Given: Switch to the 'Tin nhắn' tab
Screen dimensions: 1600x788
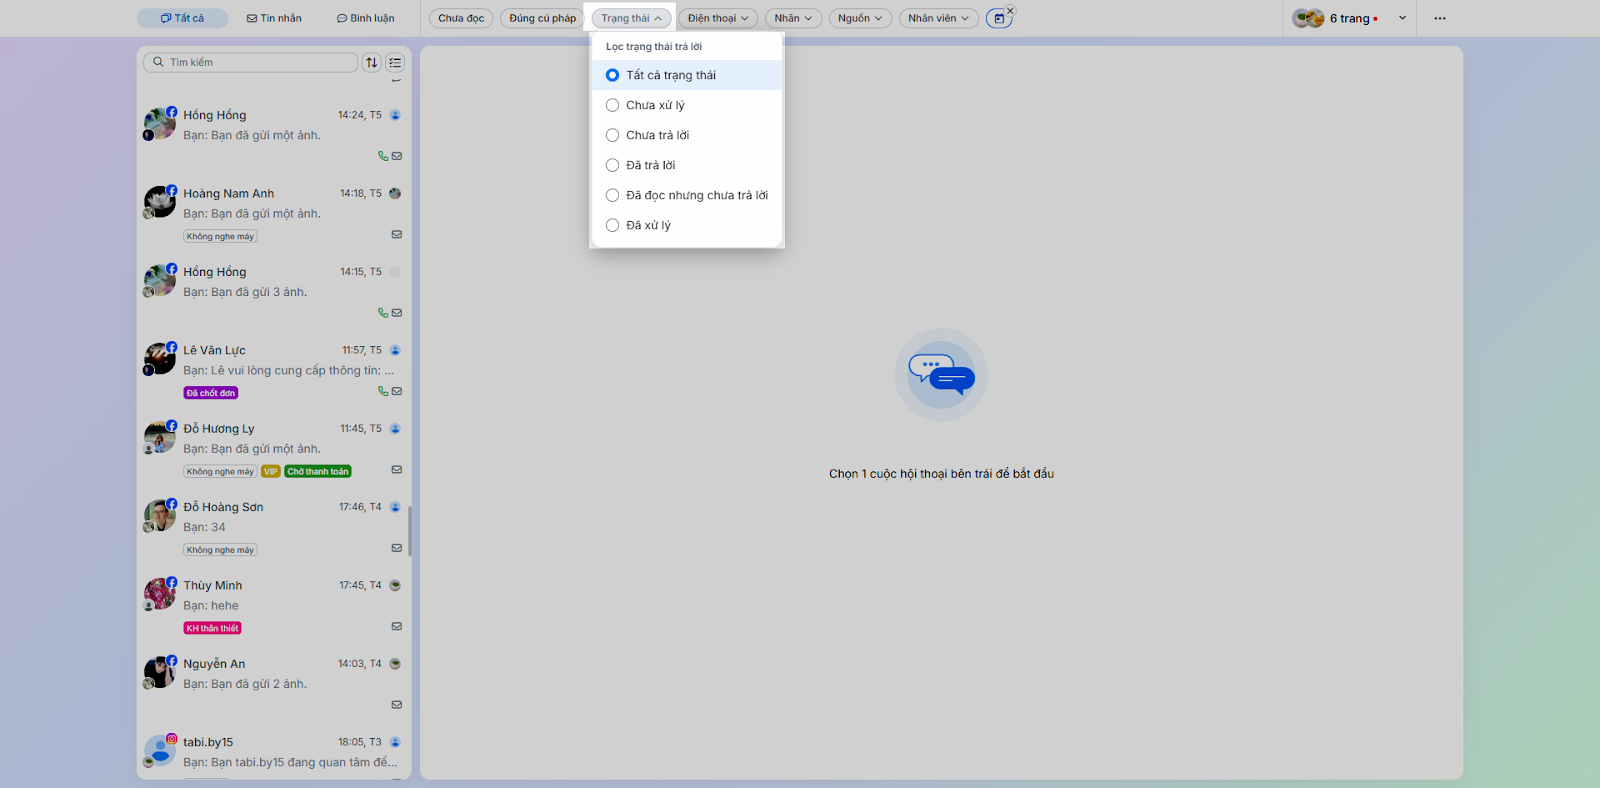Looking at the screenshot, I should 274,18.
